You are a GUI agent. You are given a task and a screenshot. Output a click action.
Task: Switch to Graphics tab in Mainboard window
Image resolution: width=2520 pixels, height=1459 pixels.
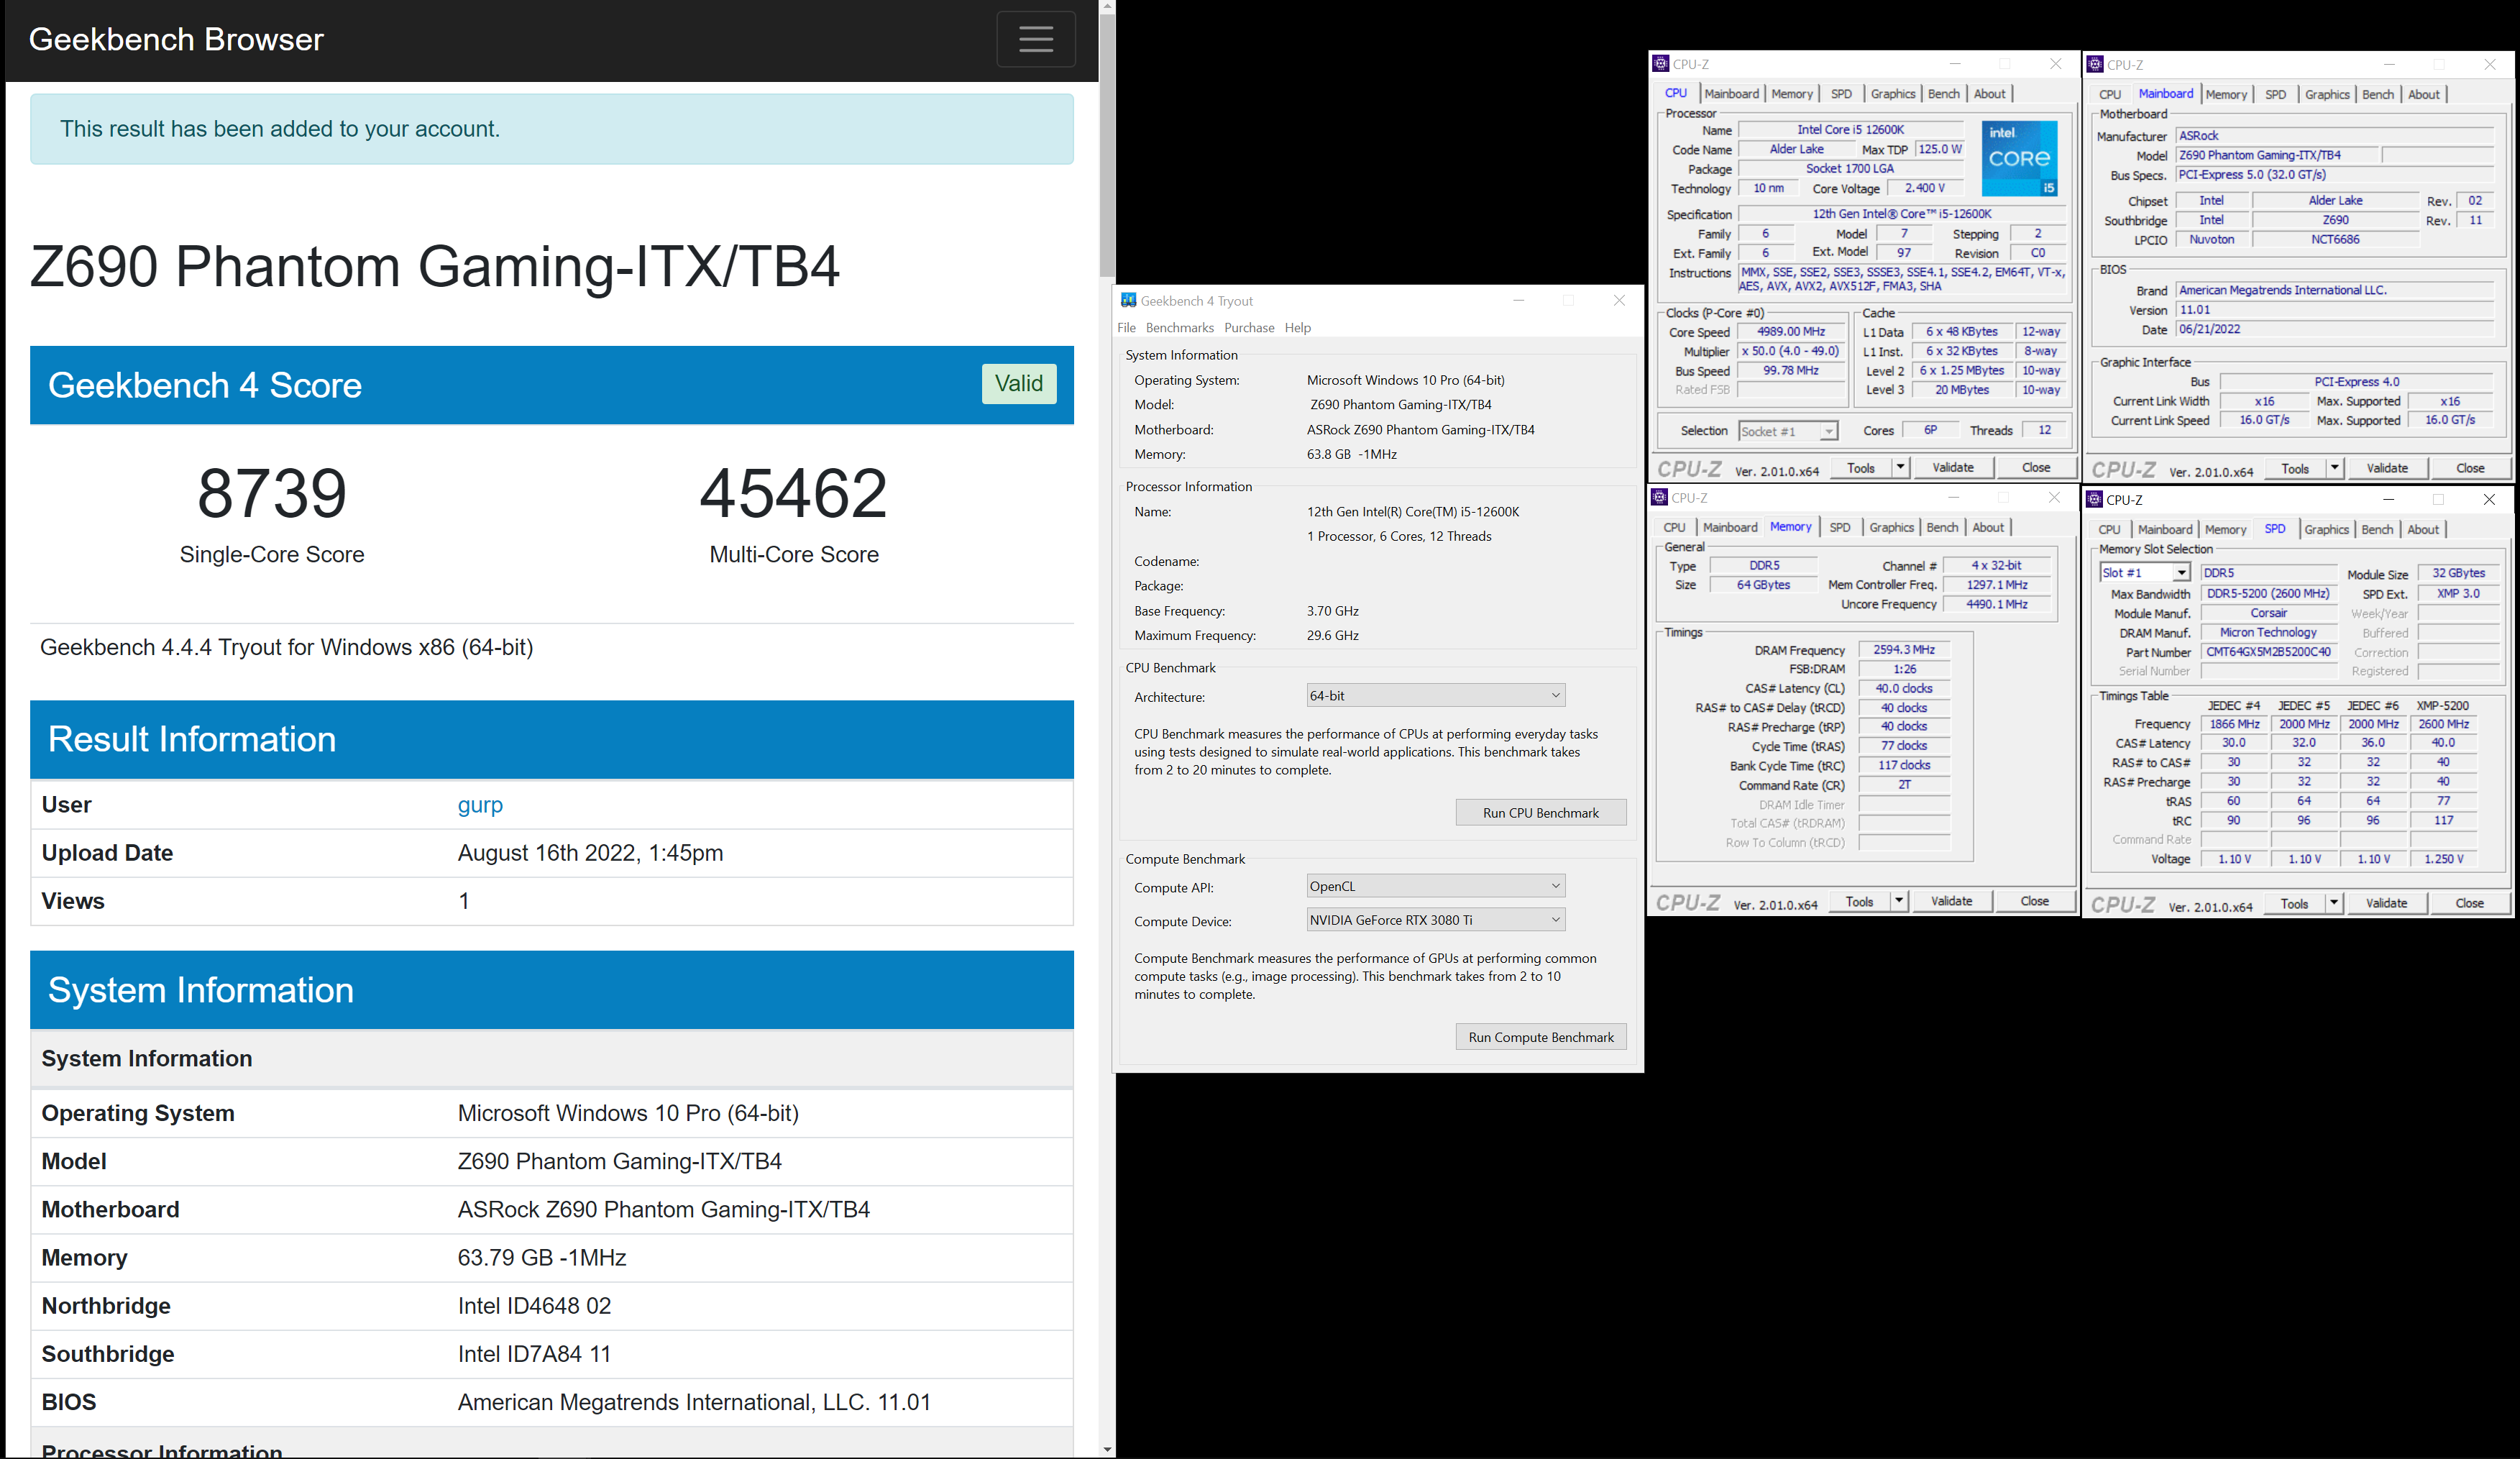(2326, 94)
